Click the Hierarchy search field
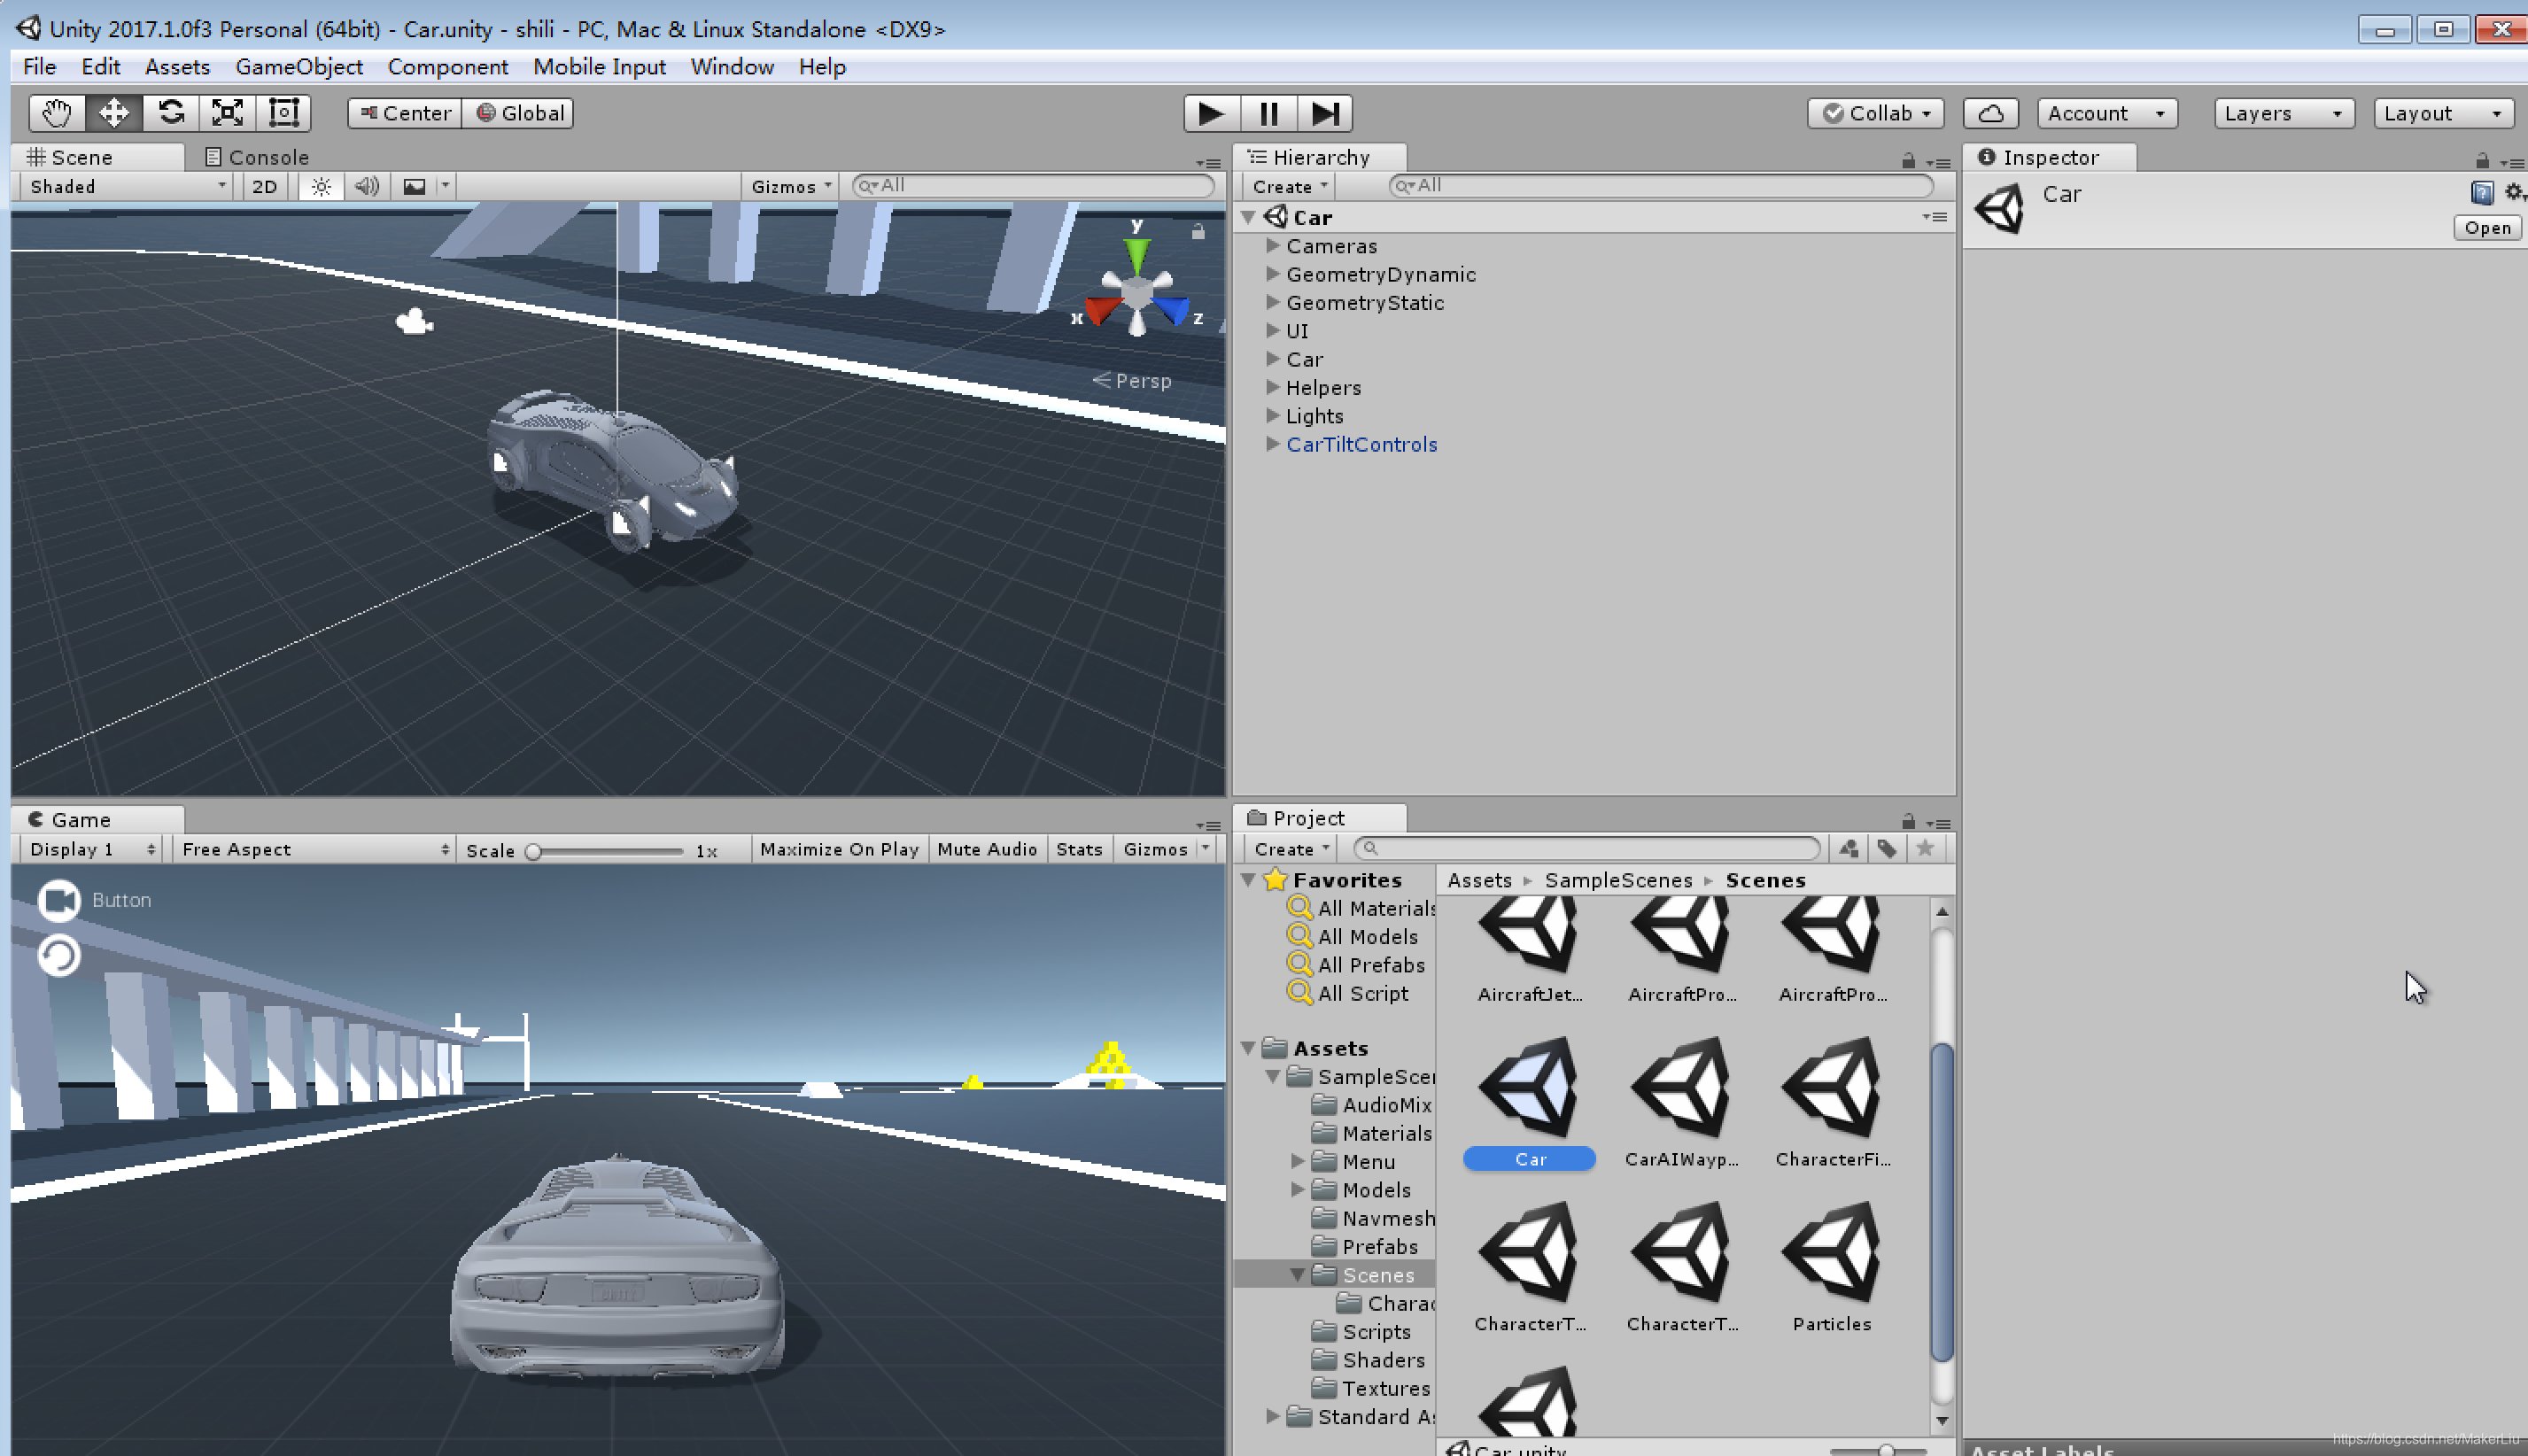2528x1456 pixels. (1661, 186)
